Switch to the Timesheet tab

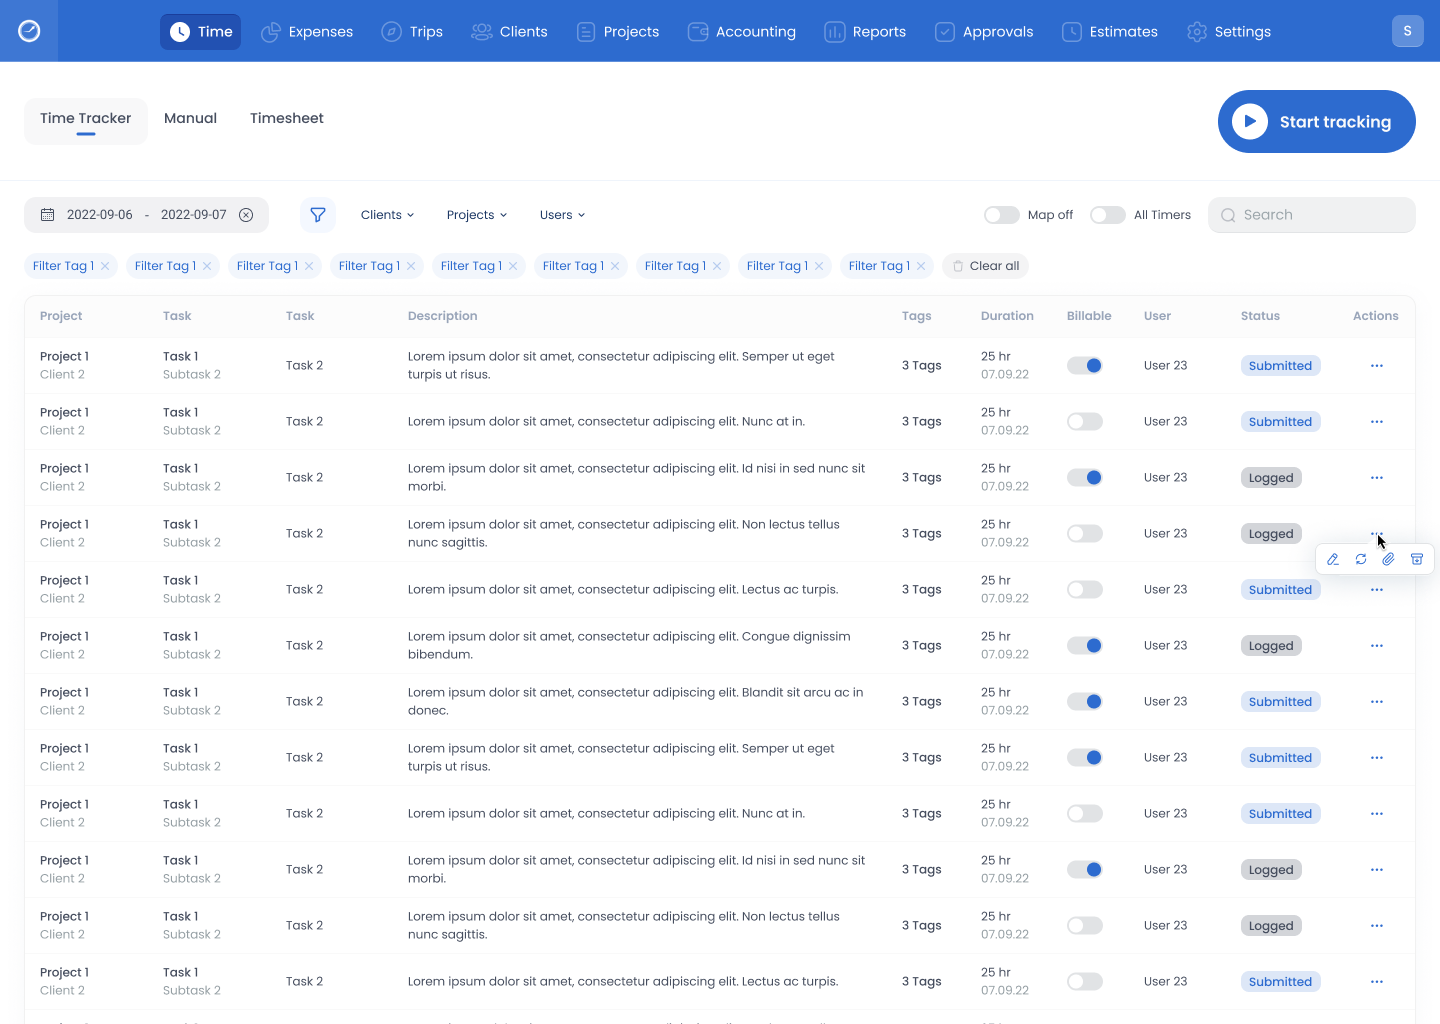tap(287, 118)
